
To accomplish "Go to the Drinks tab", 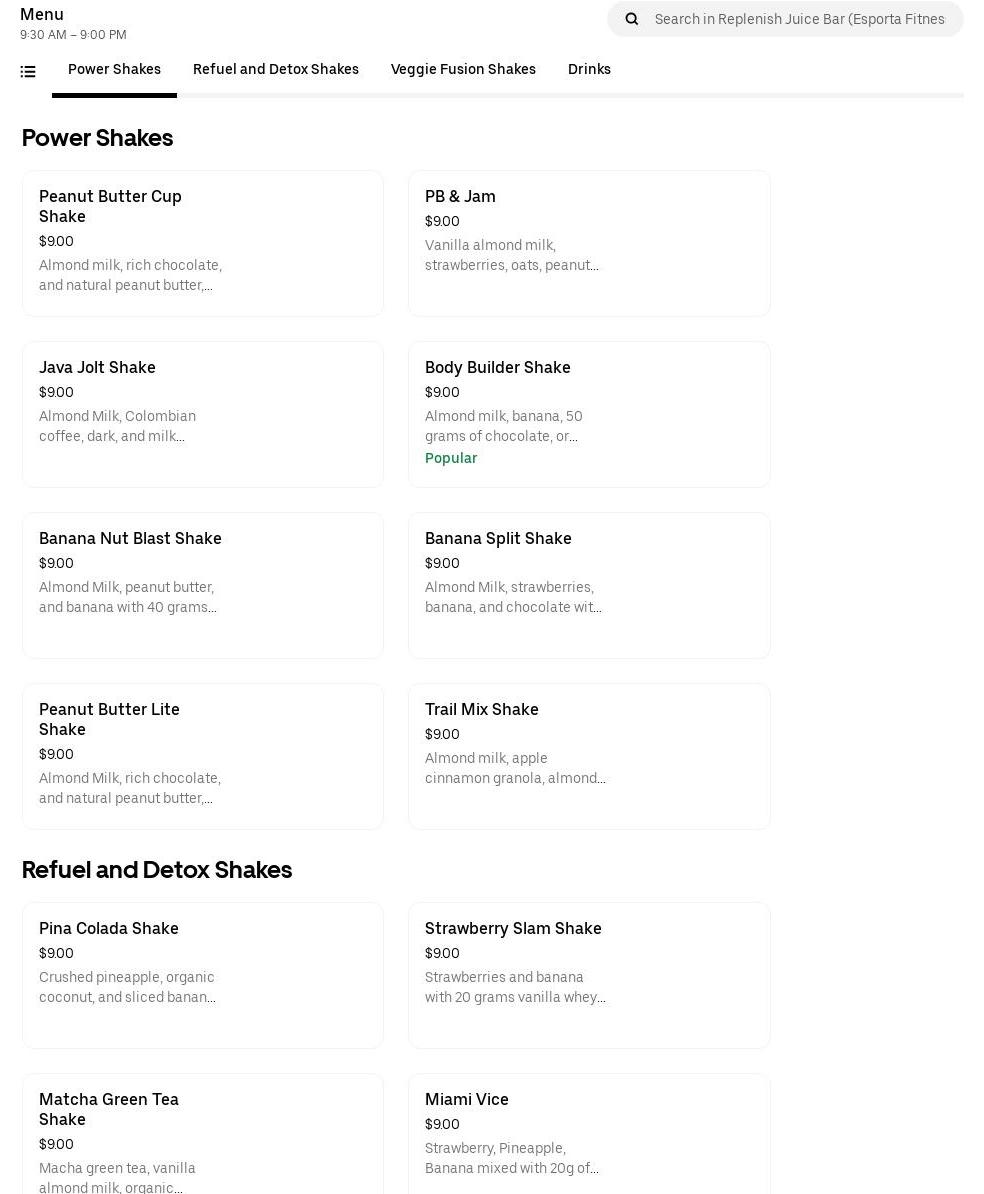I will pos(589,70).
